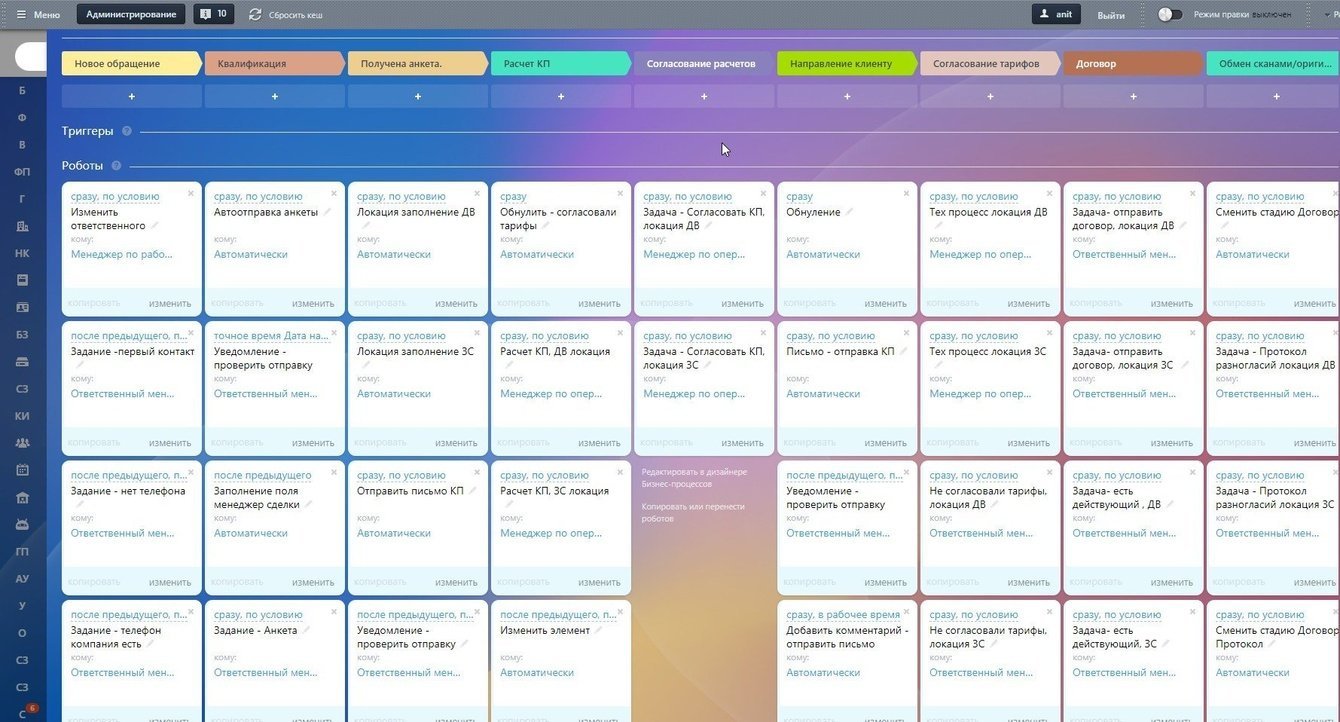Viewport: 1340px width, 722px height.
Task: Open the КИ item in sidebar
Action: (x=22, y=415)
